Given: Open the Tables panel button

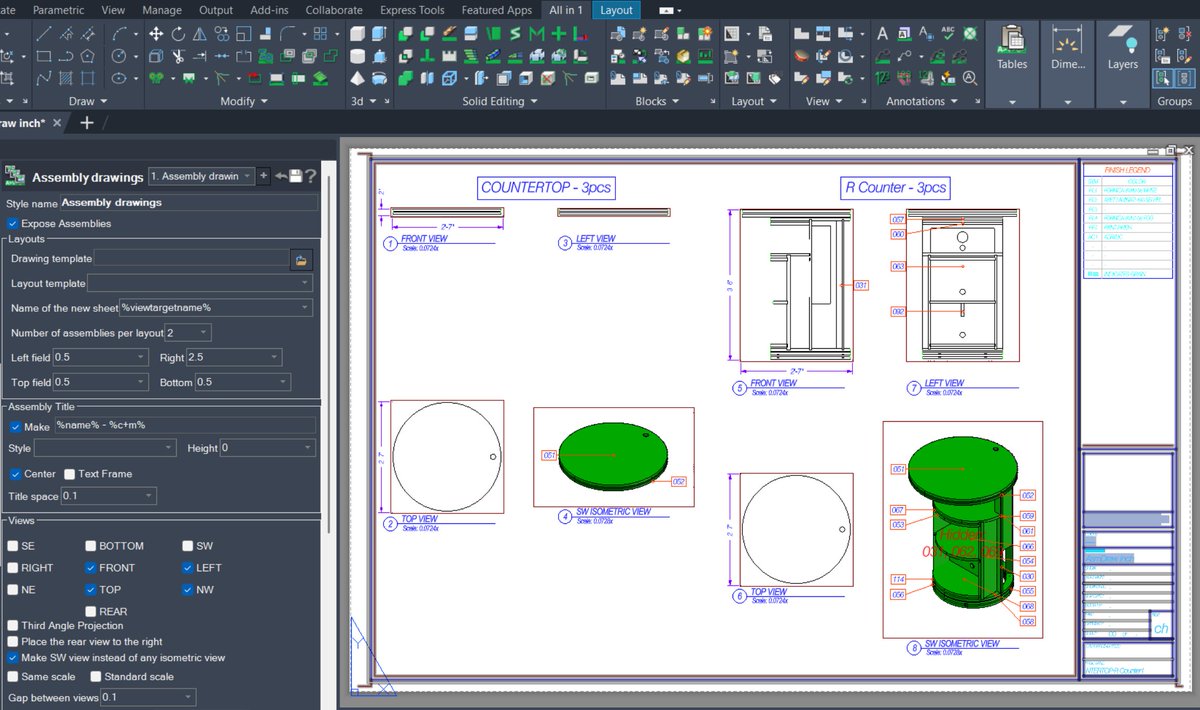Looking at the screenshot, I should tap(1012, 65).
